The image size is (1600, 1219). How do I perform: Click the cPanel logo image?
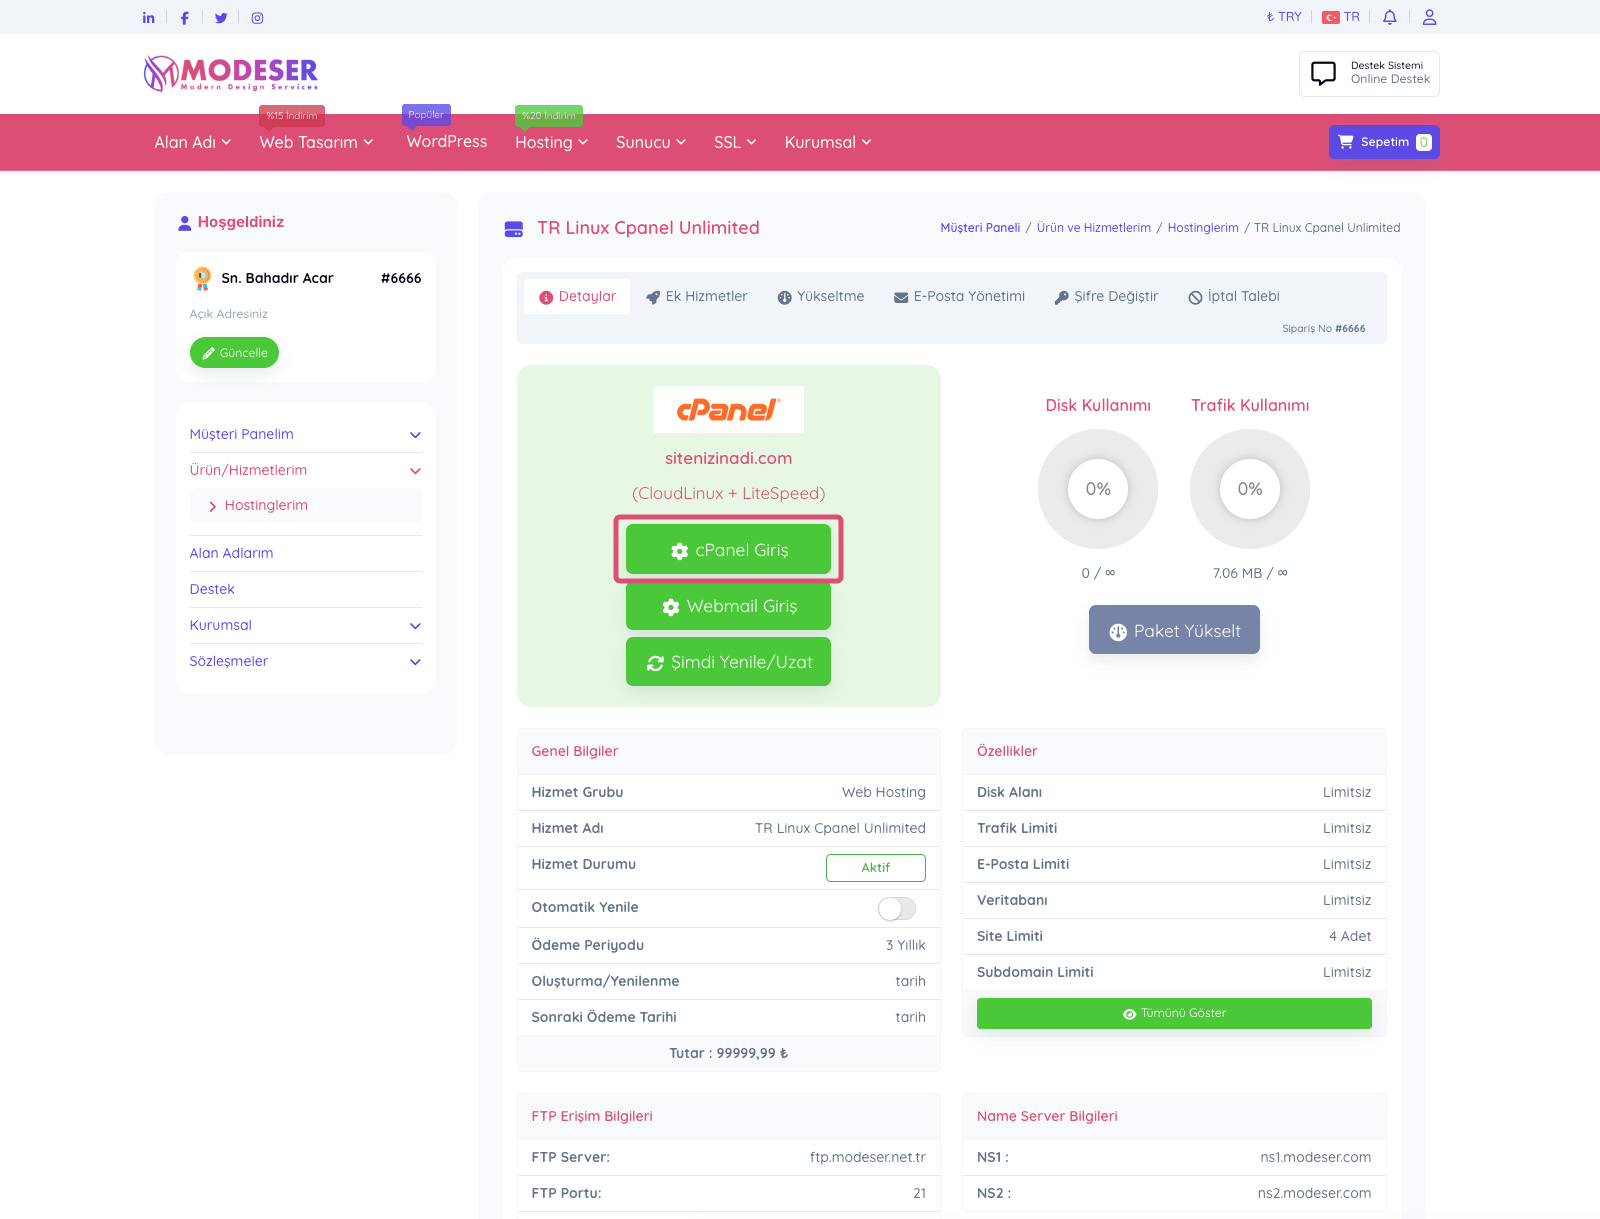(x=729, y=410)
